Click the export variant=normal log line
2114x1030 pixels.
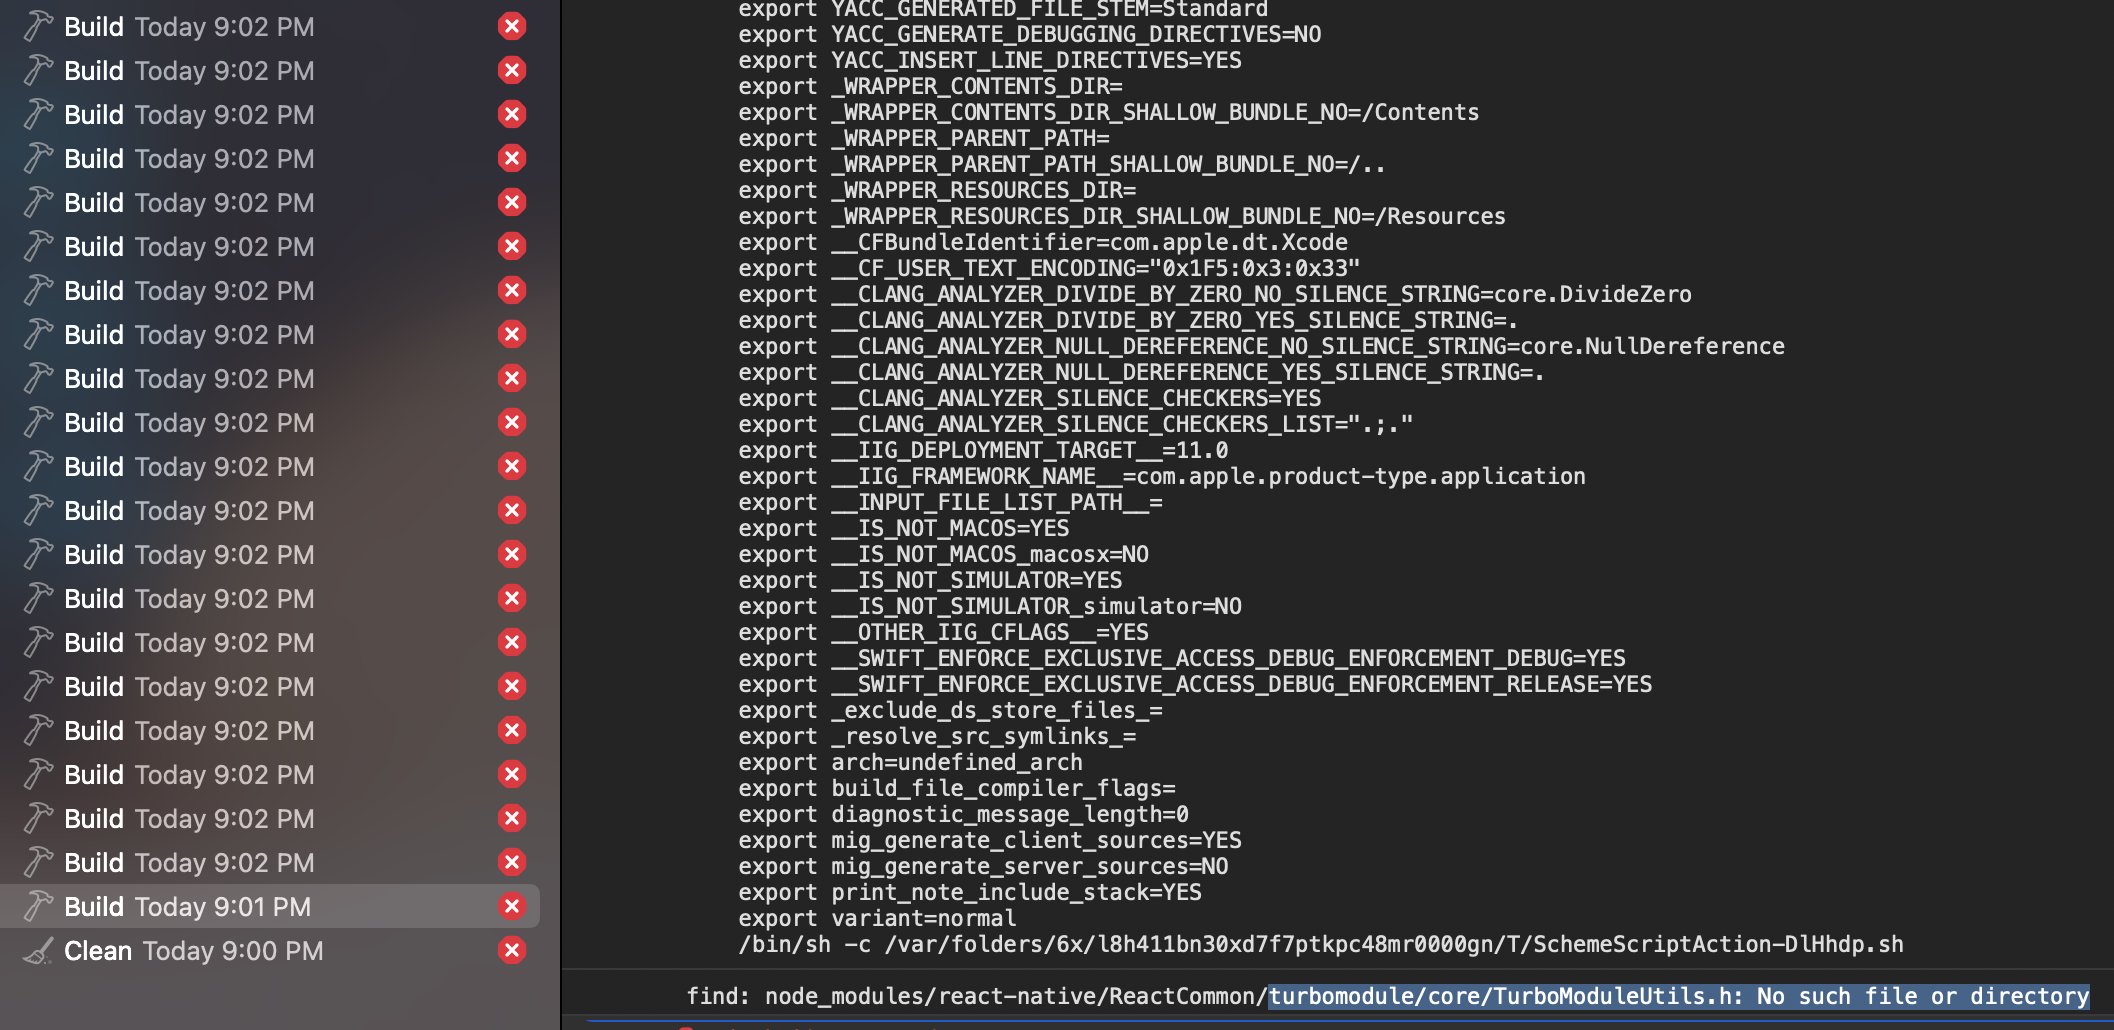click(878, 918)
